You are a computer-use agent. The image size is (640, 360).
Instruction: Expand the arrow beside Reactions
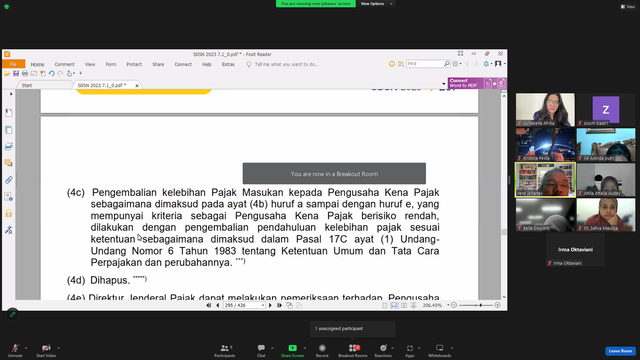point(393,348)
